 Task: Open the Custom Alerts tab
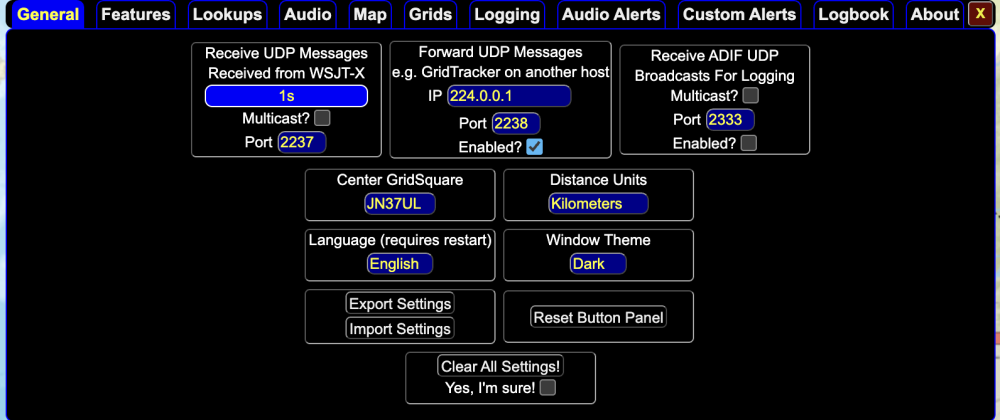point(740,15)
